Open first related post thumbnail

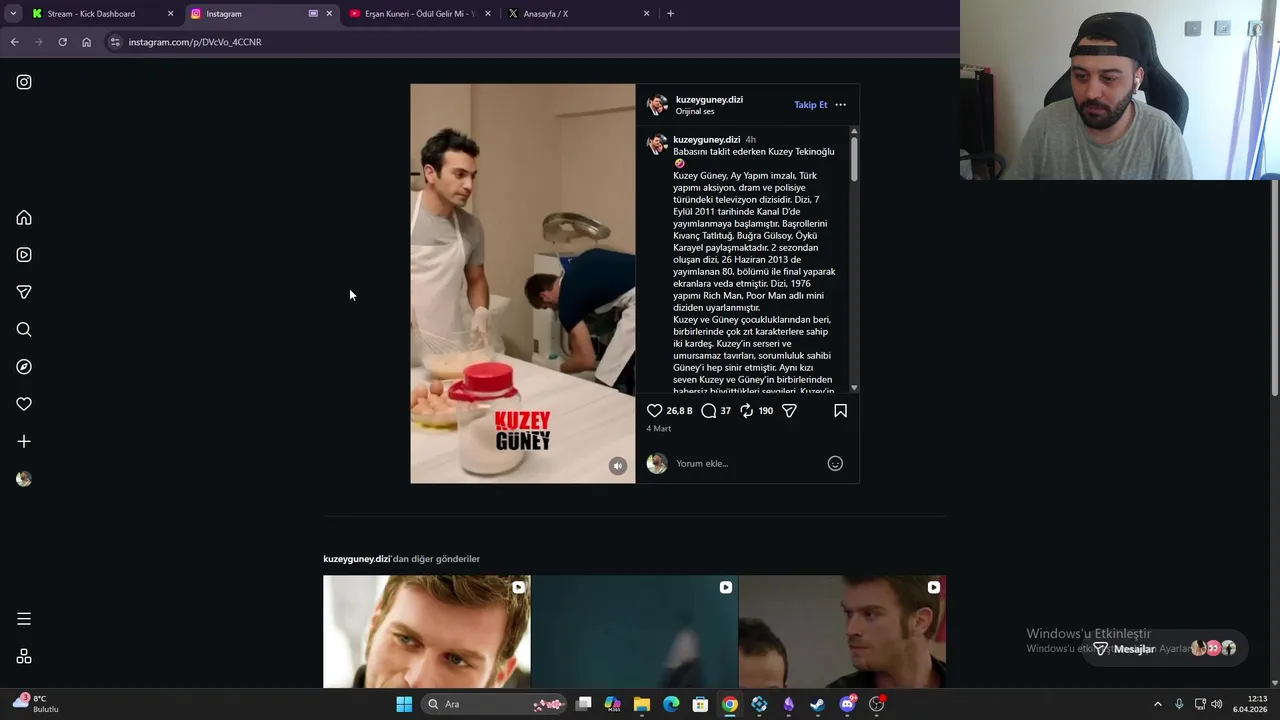(427, 632)
